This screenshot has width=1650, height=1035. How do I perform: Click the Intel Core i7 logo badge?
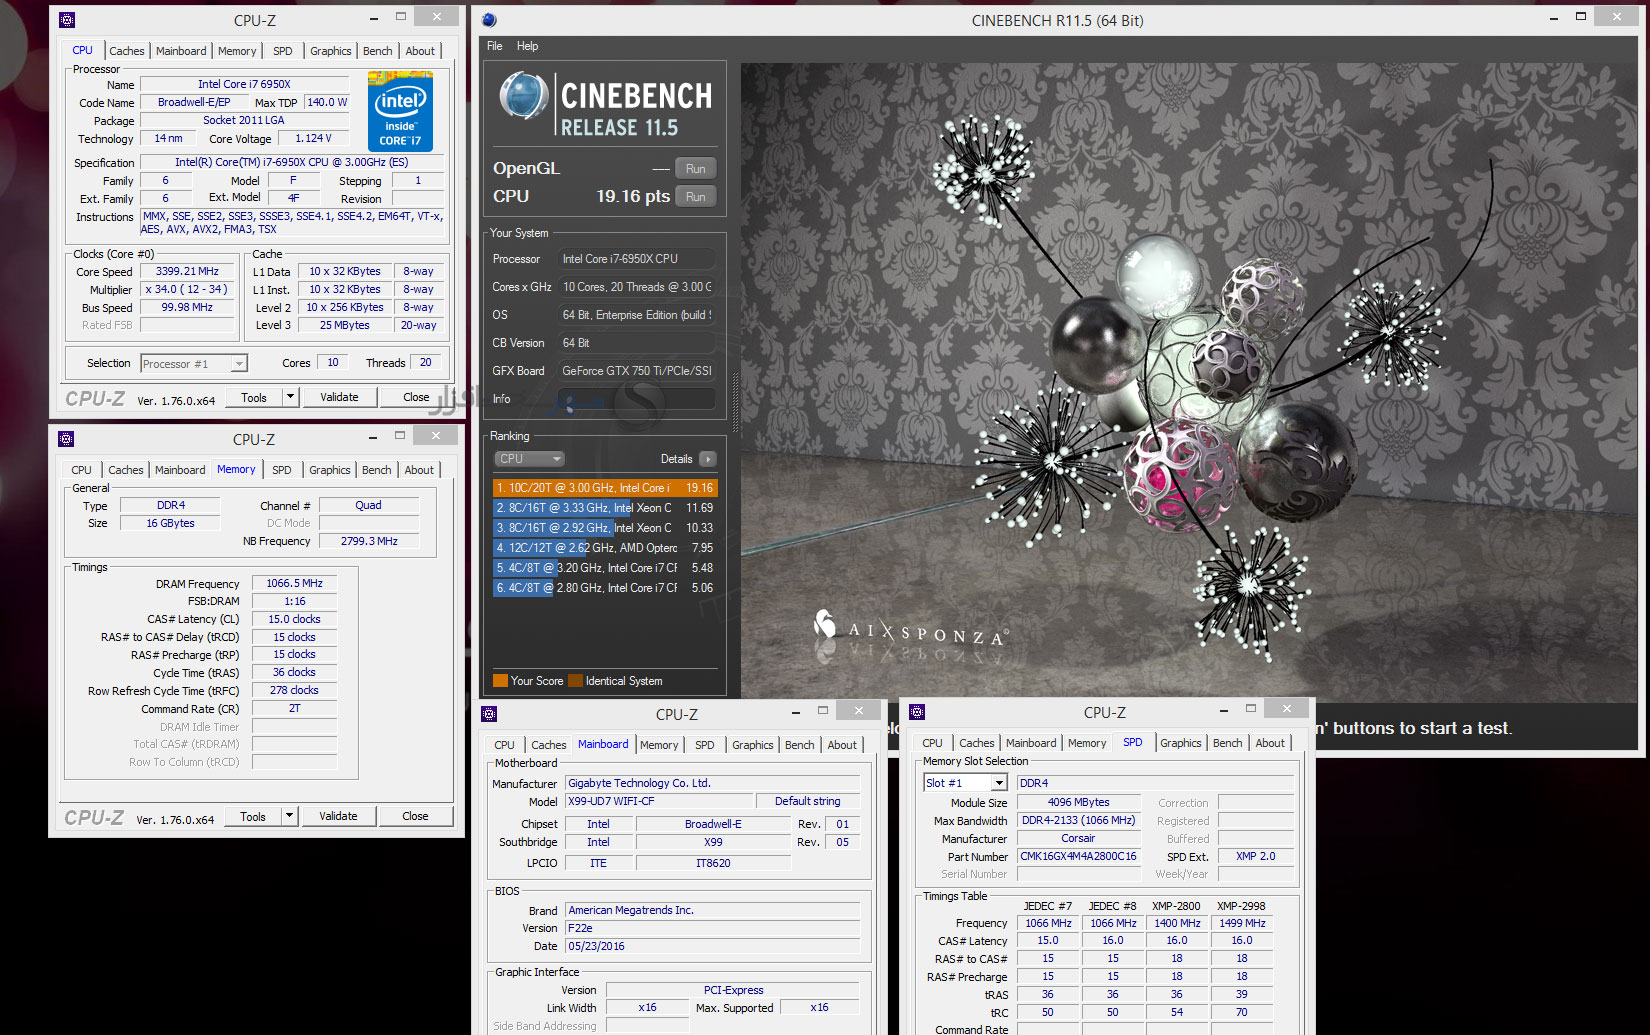(x=400, y=111)
